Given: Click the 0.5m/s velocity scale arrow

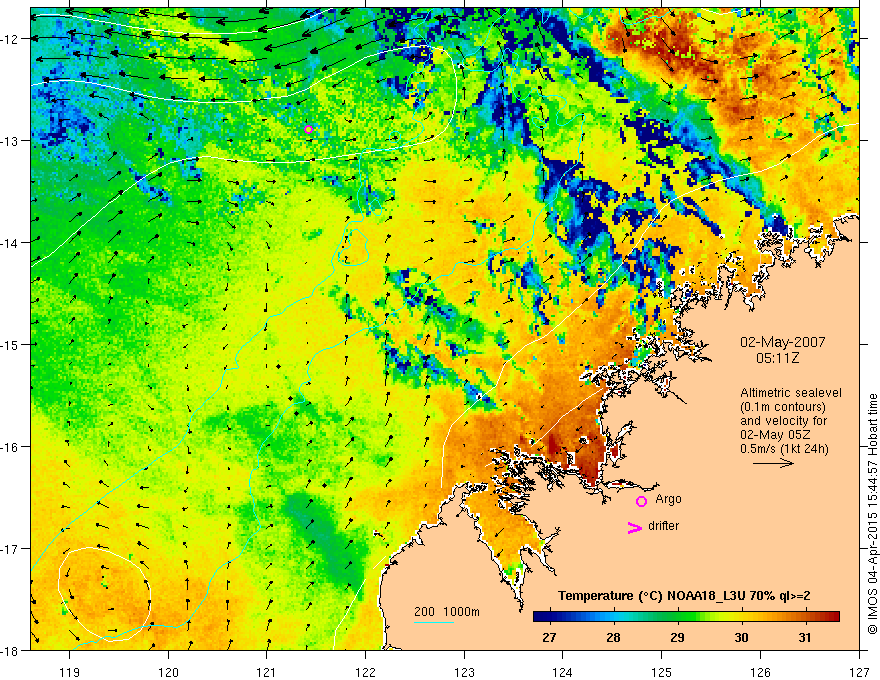Looking at the screenshot, I should tap(773, 463).
